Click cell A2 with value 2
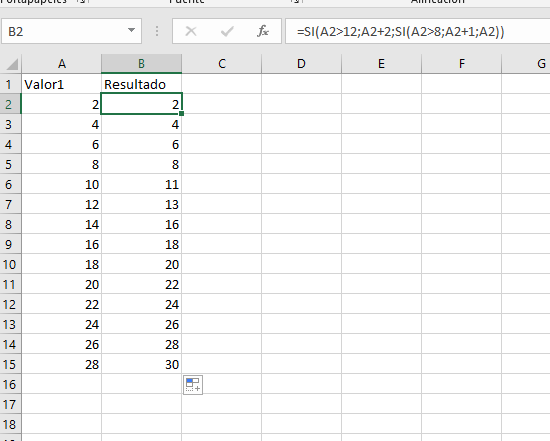Viewport: 550px width, 441px height. pyautogui.click(x=62, y=104)
